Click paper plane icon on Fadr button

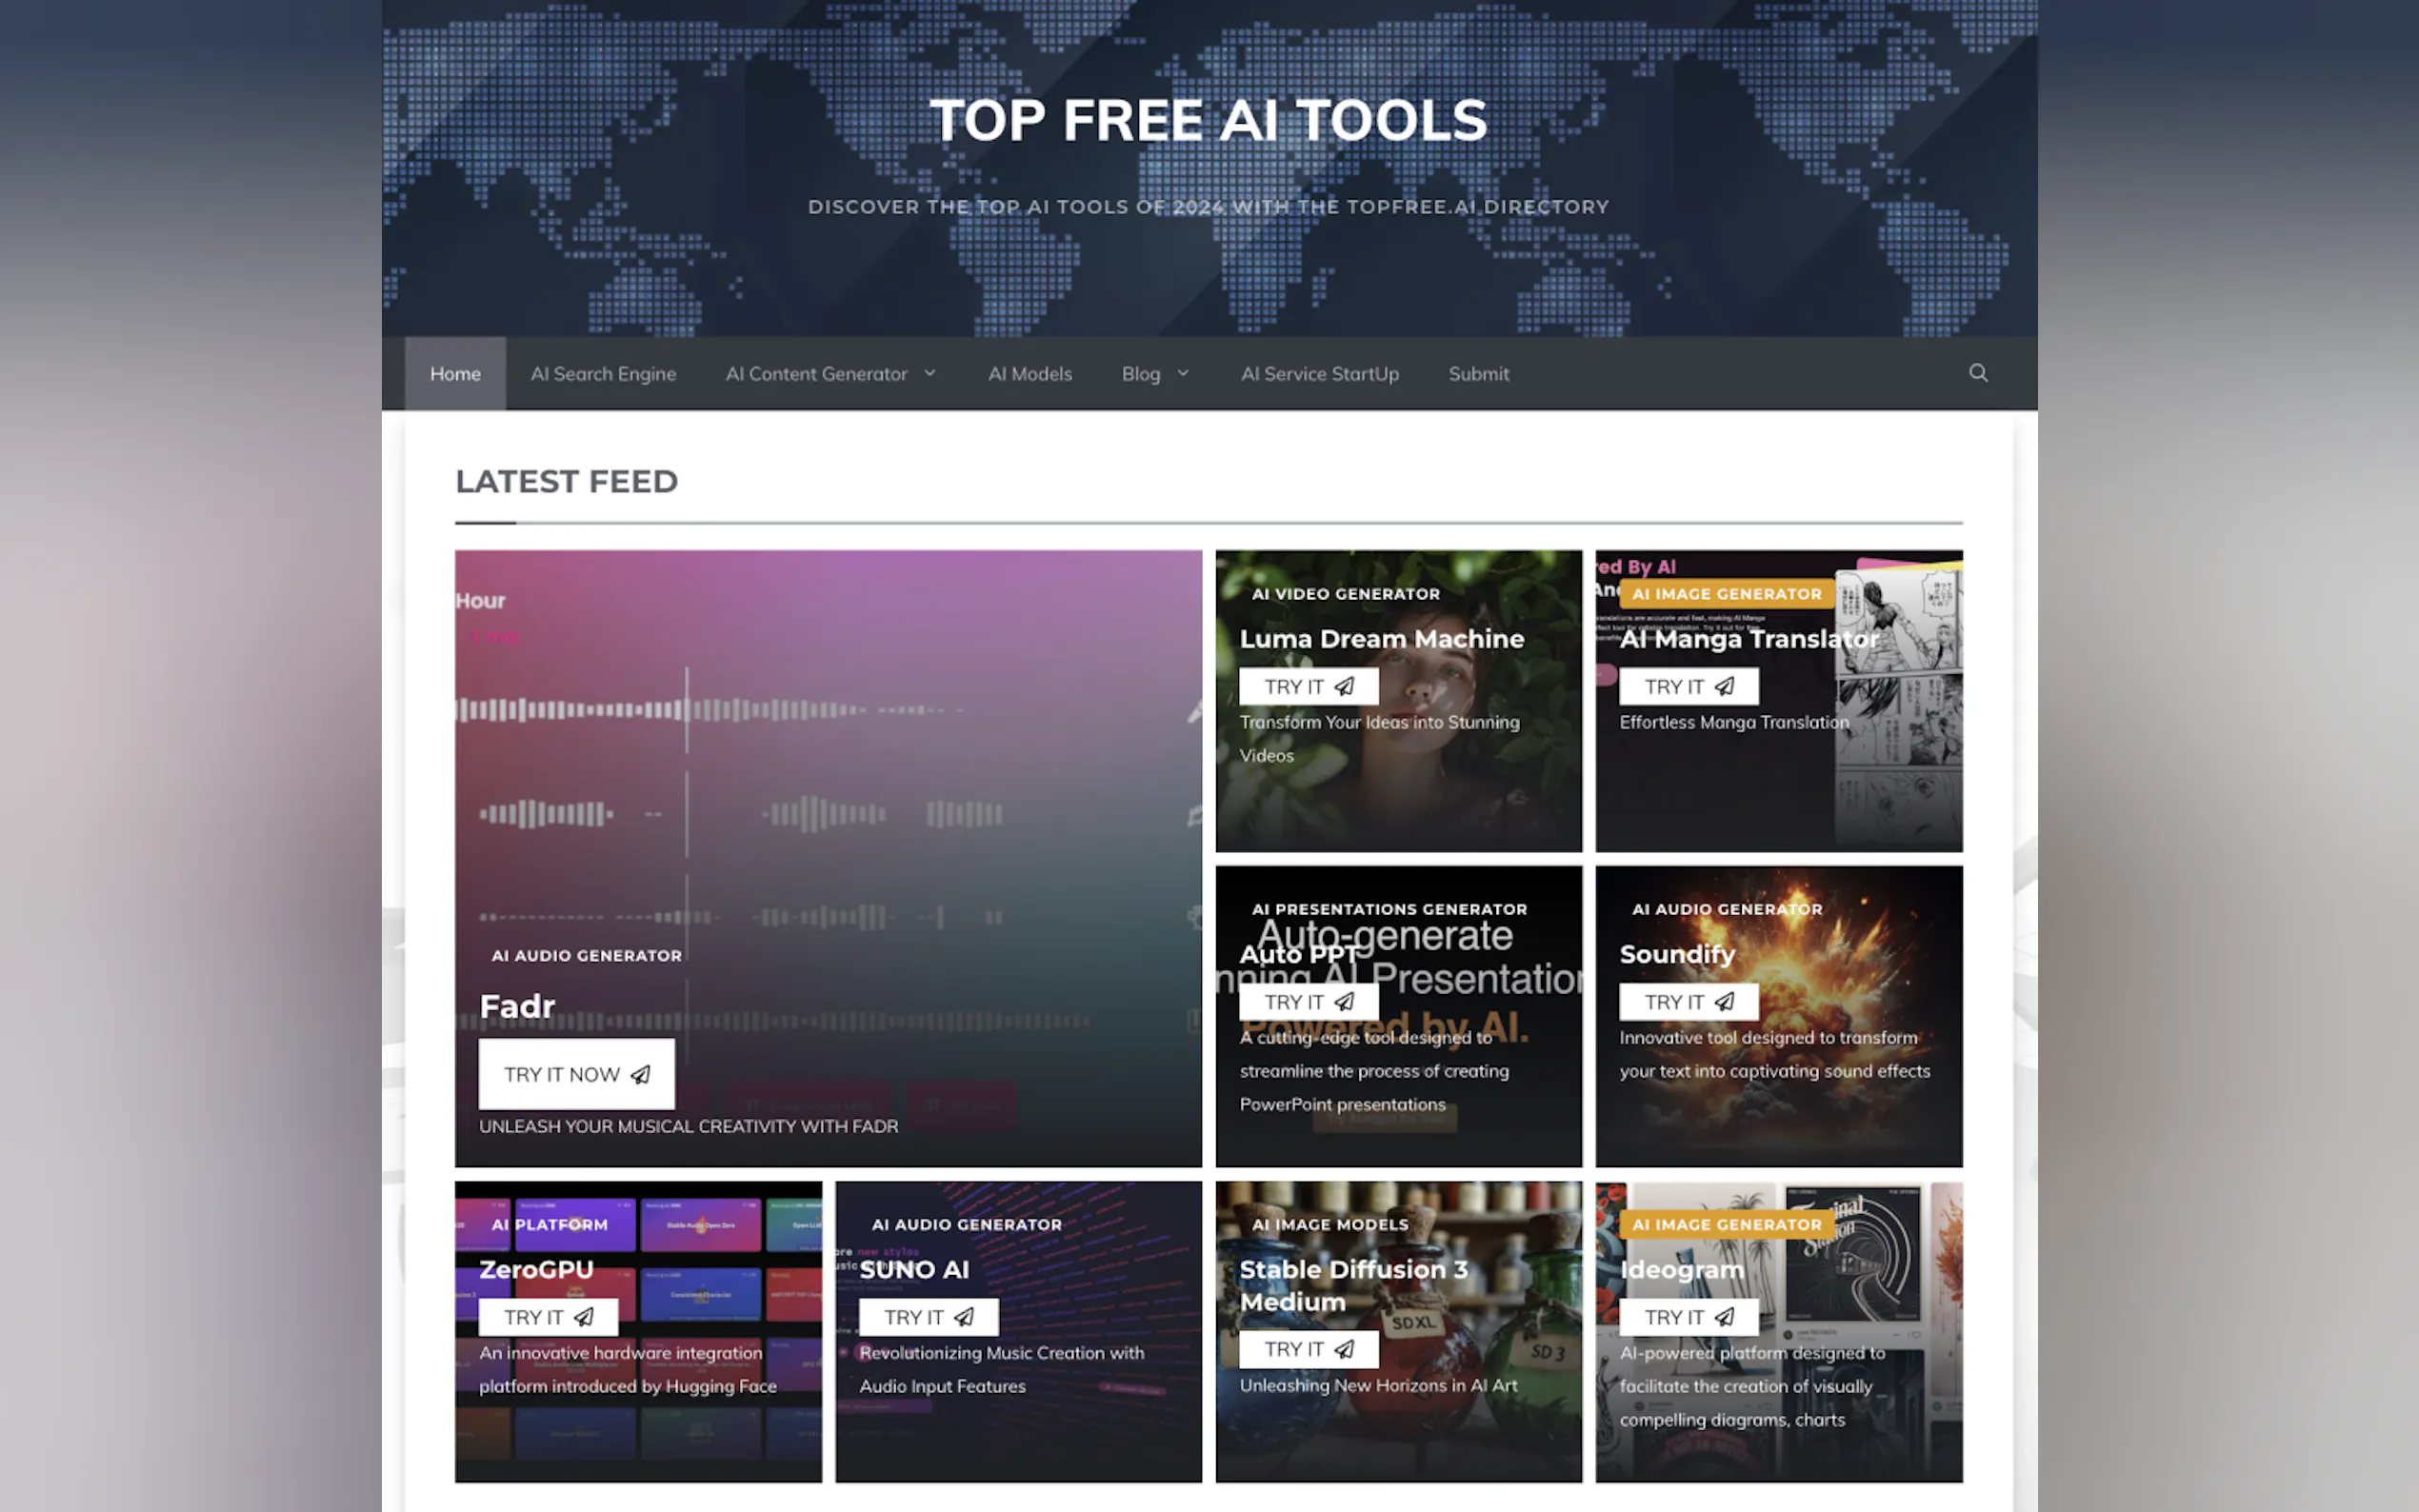click(x=640, y=1074)
